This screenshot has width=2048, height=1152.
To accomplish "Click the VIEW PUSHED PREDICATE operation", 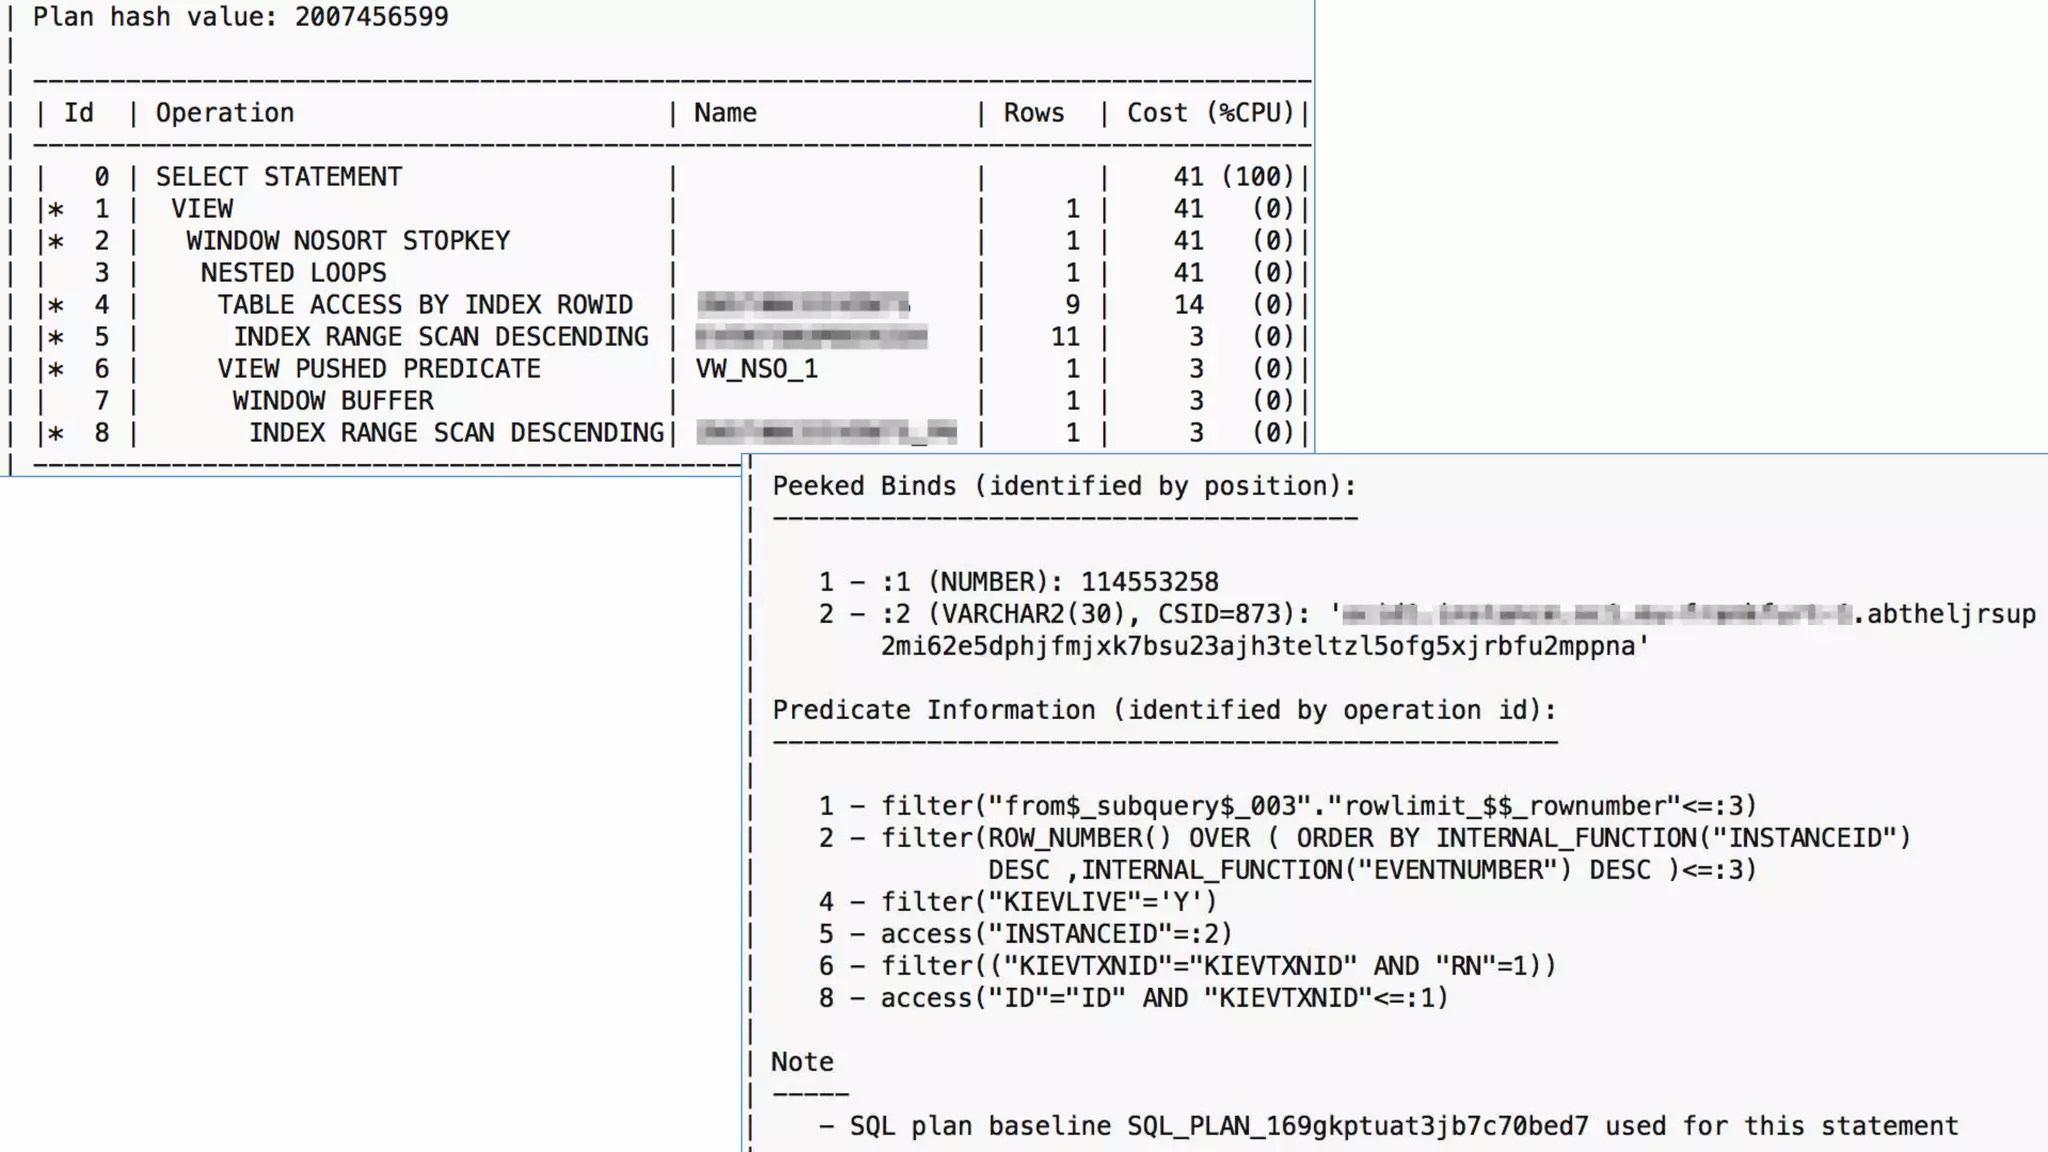I will coord(379,369).
